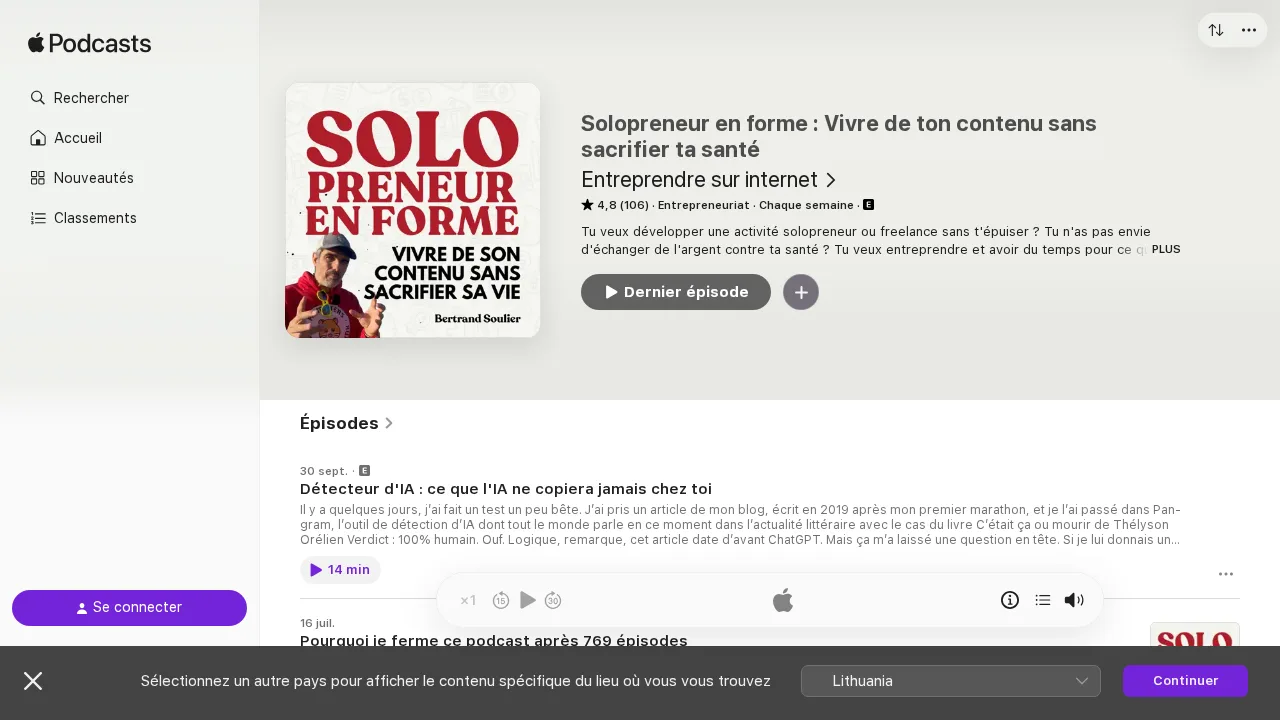Viewport: 1280px width, 720px height.
Task: Open the Lithuania country dropdown
Action: [951, 681]
